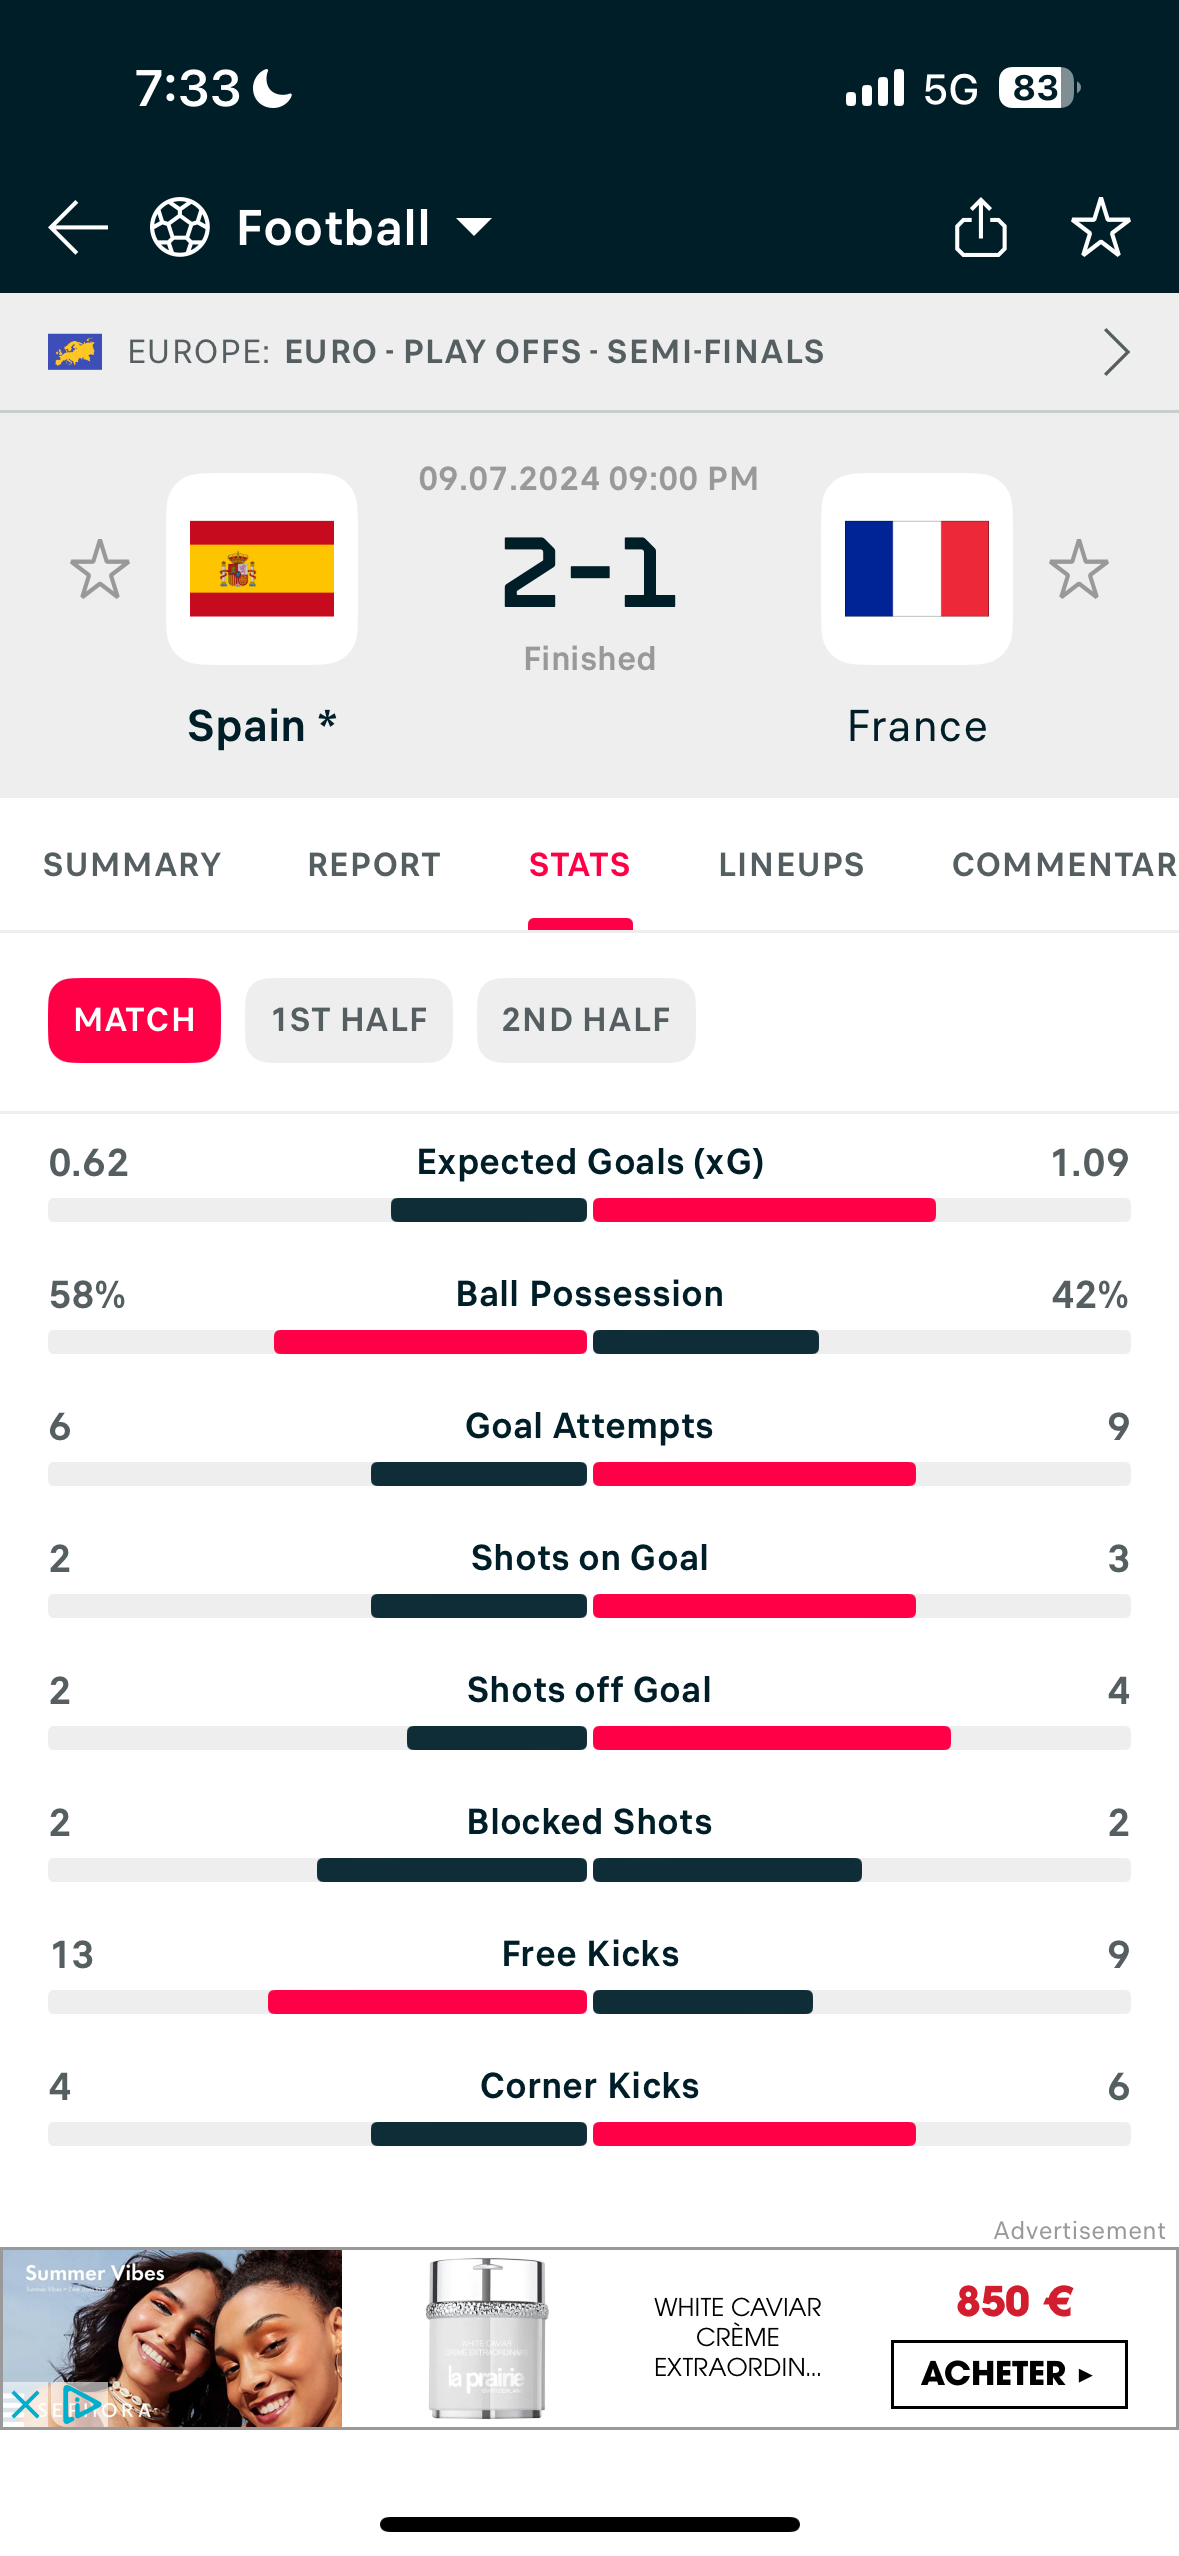Open the Spain team flag logo
Screen dimensions: 1179x2556
[x=262, y=569]
